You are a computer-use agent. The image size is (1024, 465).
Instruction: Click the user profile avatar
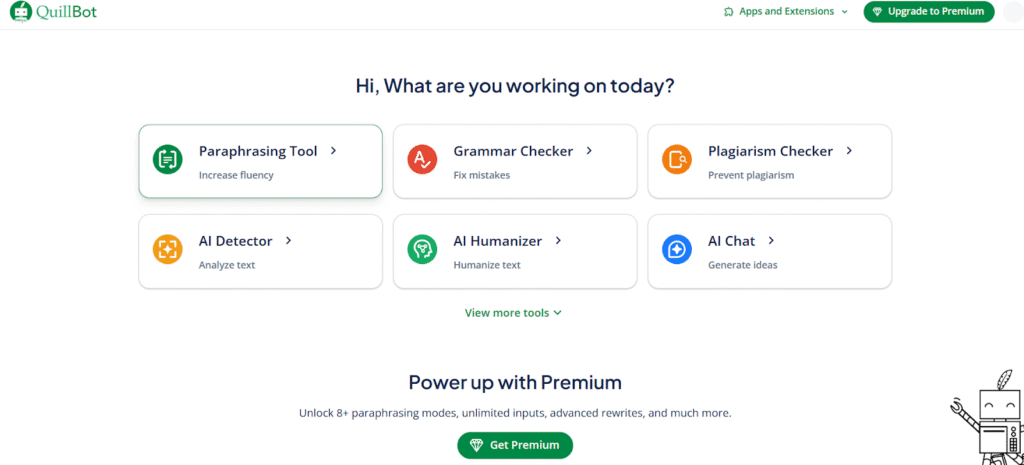coord(1013,12)
